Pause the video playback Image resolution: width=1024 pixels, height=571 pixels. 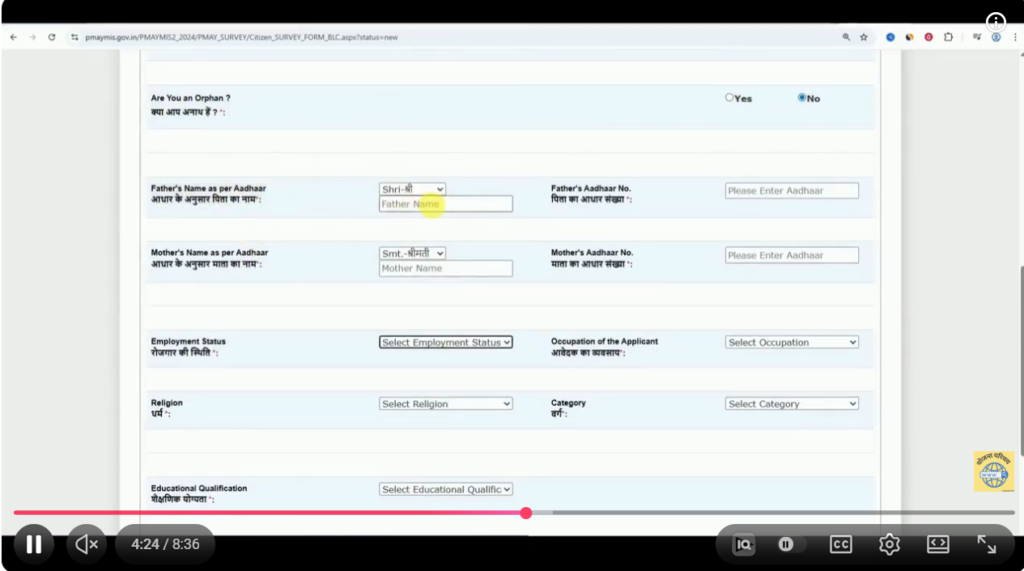[33, 544]
